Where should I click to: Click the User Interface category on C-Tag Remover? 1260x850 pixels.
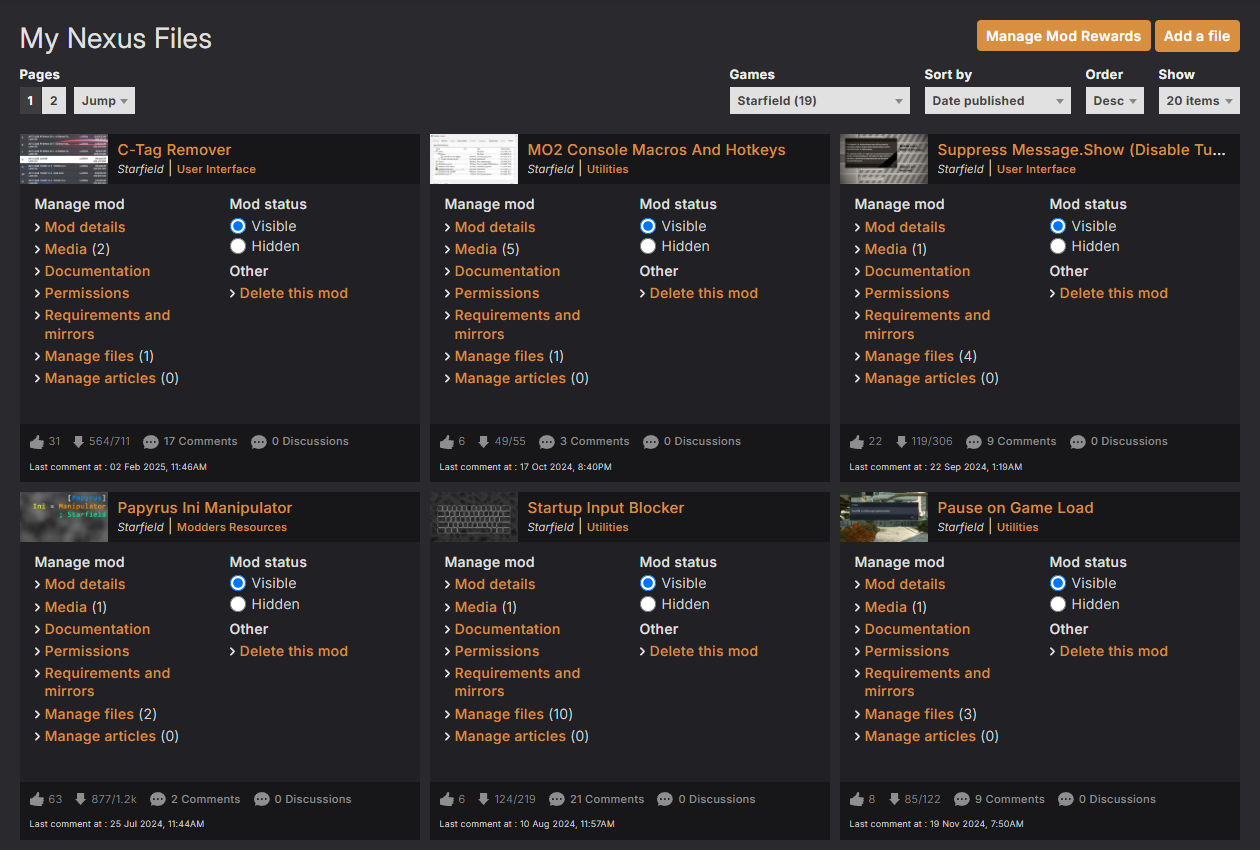(216, 169)
